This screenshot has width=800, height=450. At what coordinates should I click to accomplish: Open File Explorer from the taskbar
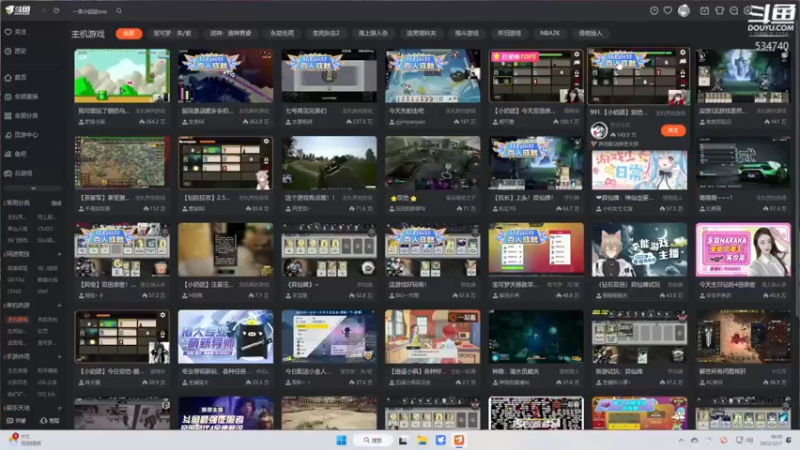[x=422, y=440]
